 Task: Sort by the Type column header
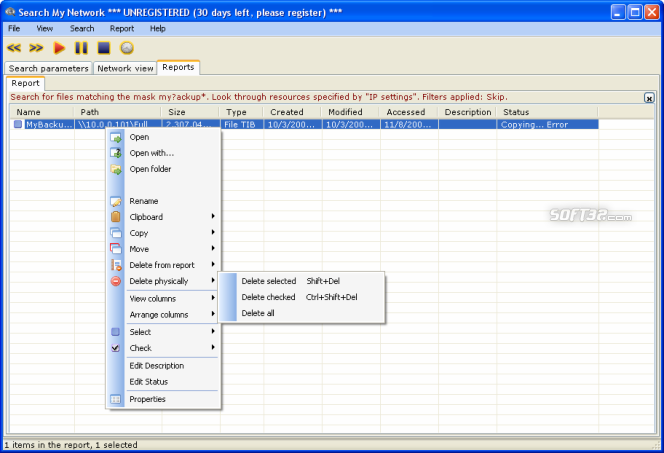[x=242, y=112]
